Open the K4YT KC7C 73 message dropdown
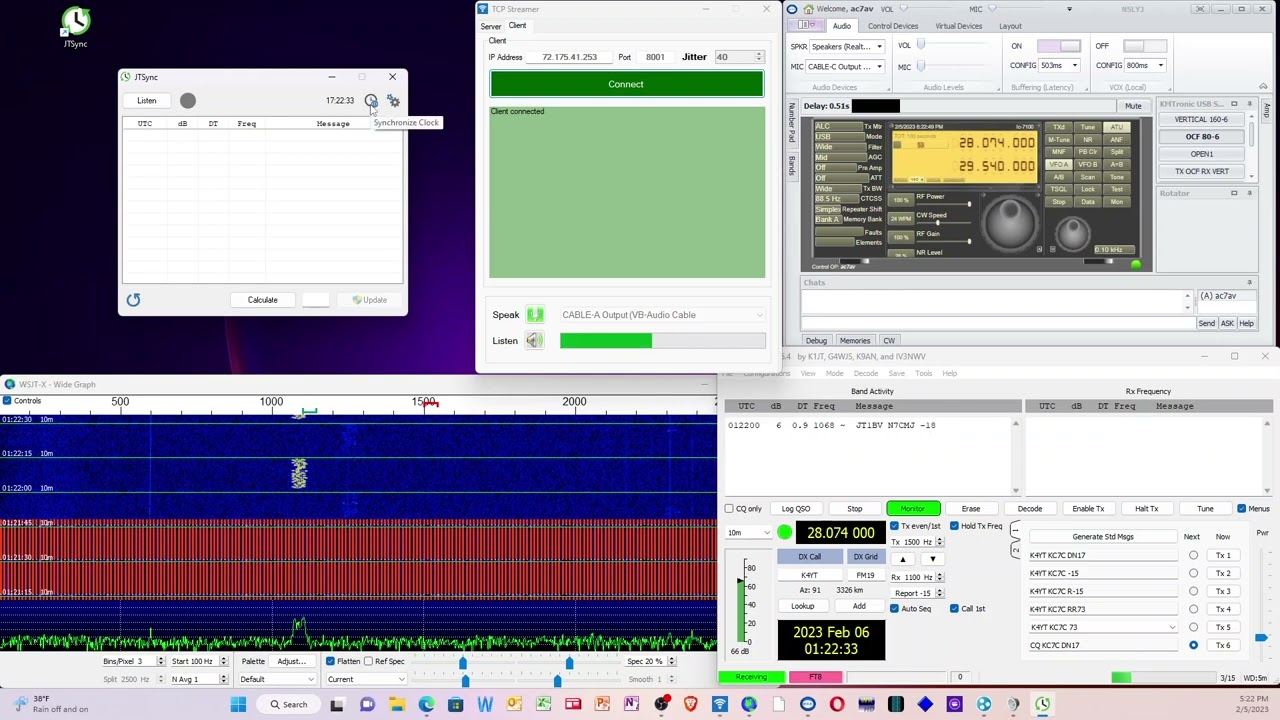The height and width of the screenshot is (720, 1280). pos(1103,627)
